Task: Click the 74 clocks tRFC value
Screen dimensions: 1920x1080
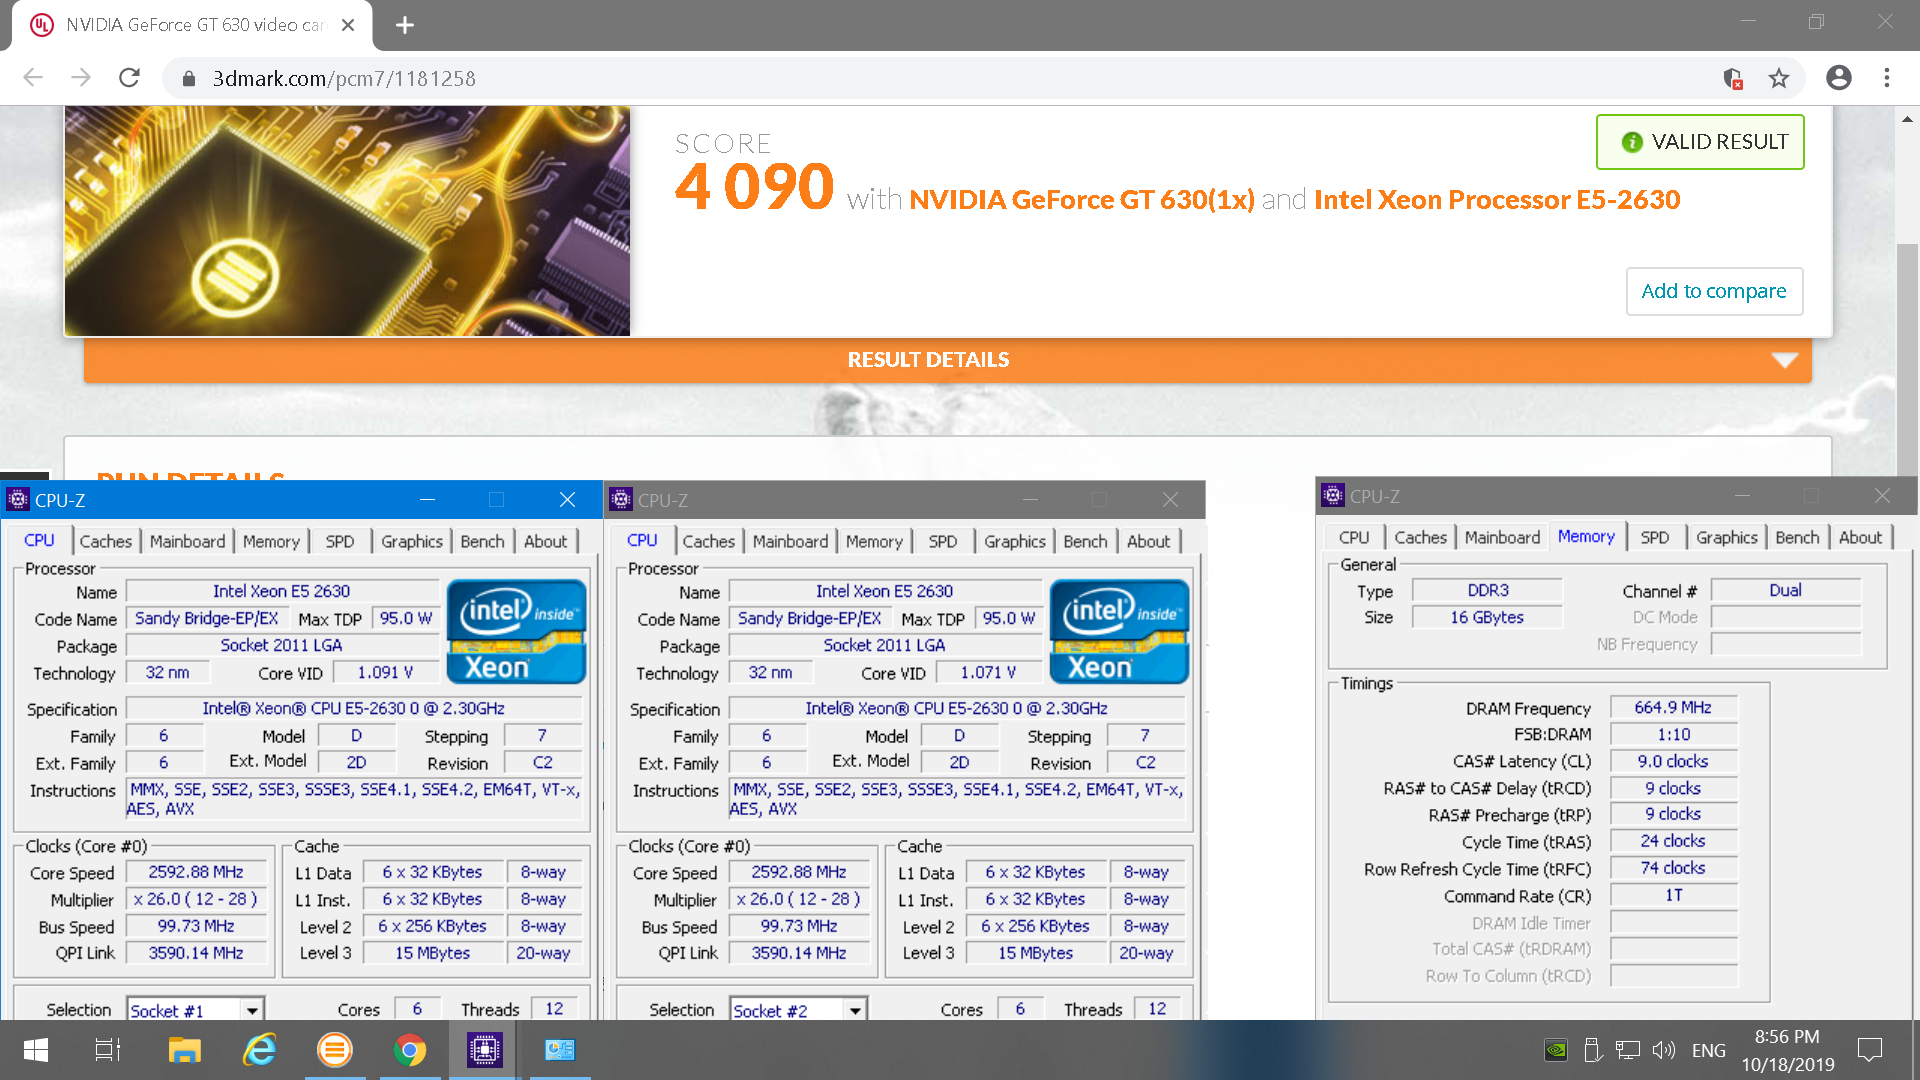Action: coord(1673,868)
